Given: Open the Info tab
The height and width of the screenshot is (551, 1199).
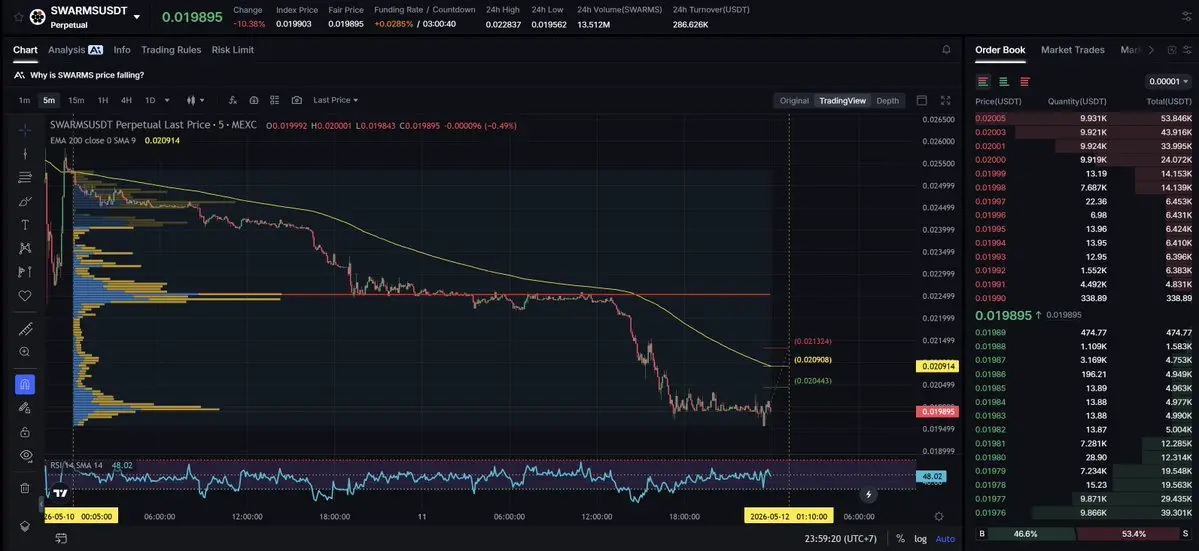Looking at the screenshot, I should pos(122,50).
